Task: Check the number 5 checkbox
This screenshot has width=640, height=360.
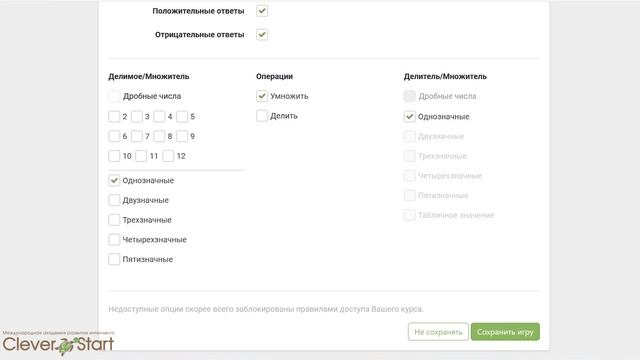Action: (x=182, y=117)
